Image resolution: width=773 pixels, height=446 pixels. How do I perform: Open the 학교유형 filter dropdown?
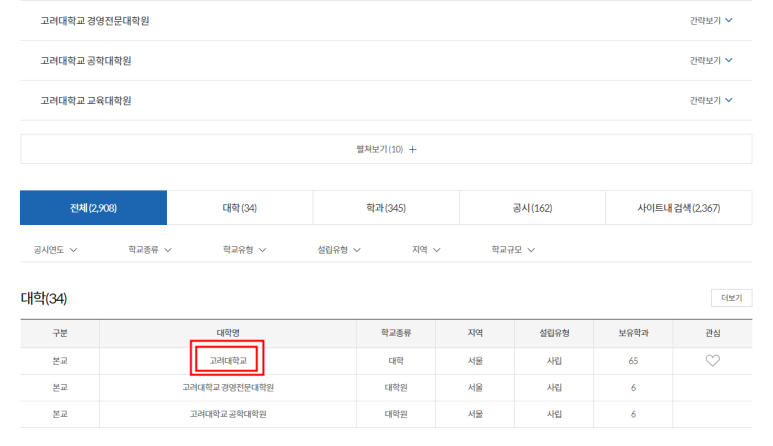point(245,250)
